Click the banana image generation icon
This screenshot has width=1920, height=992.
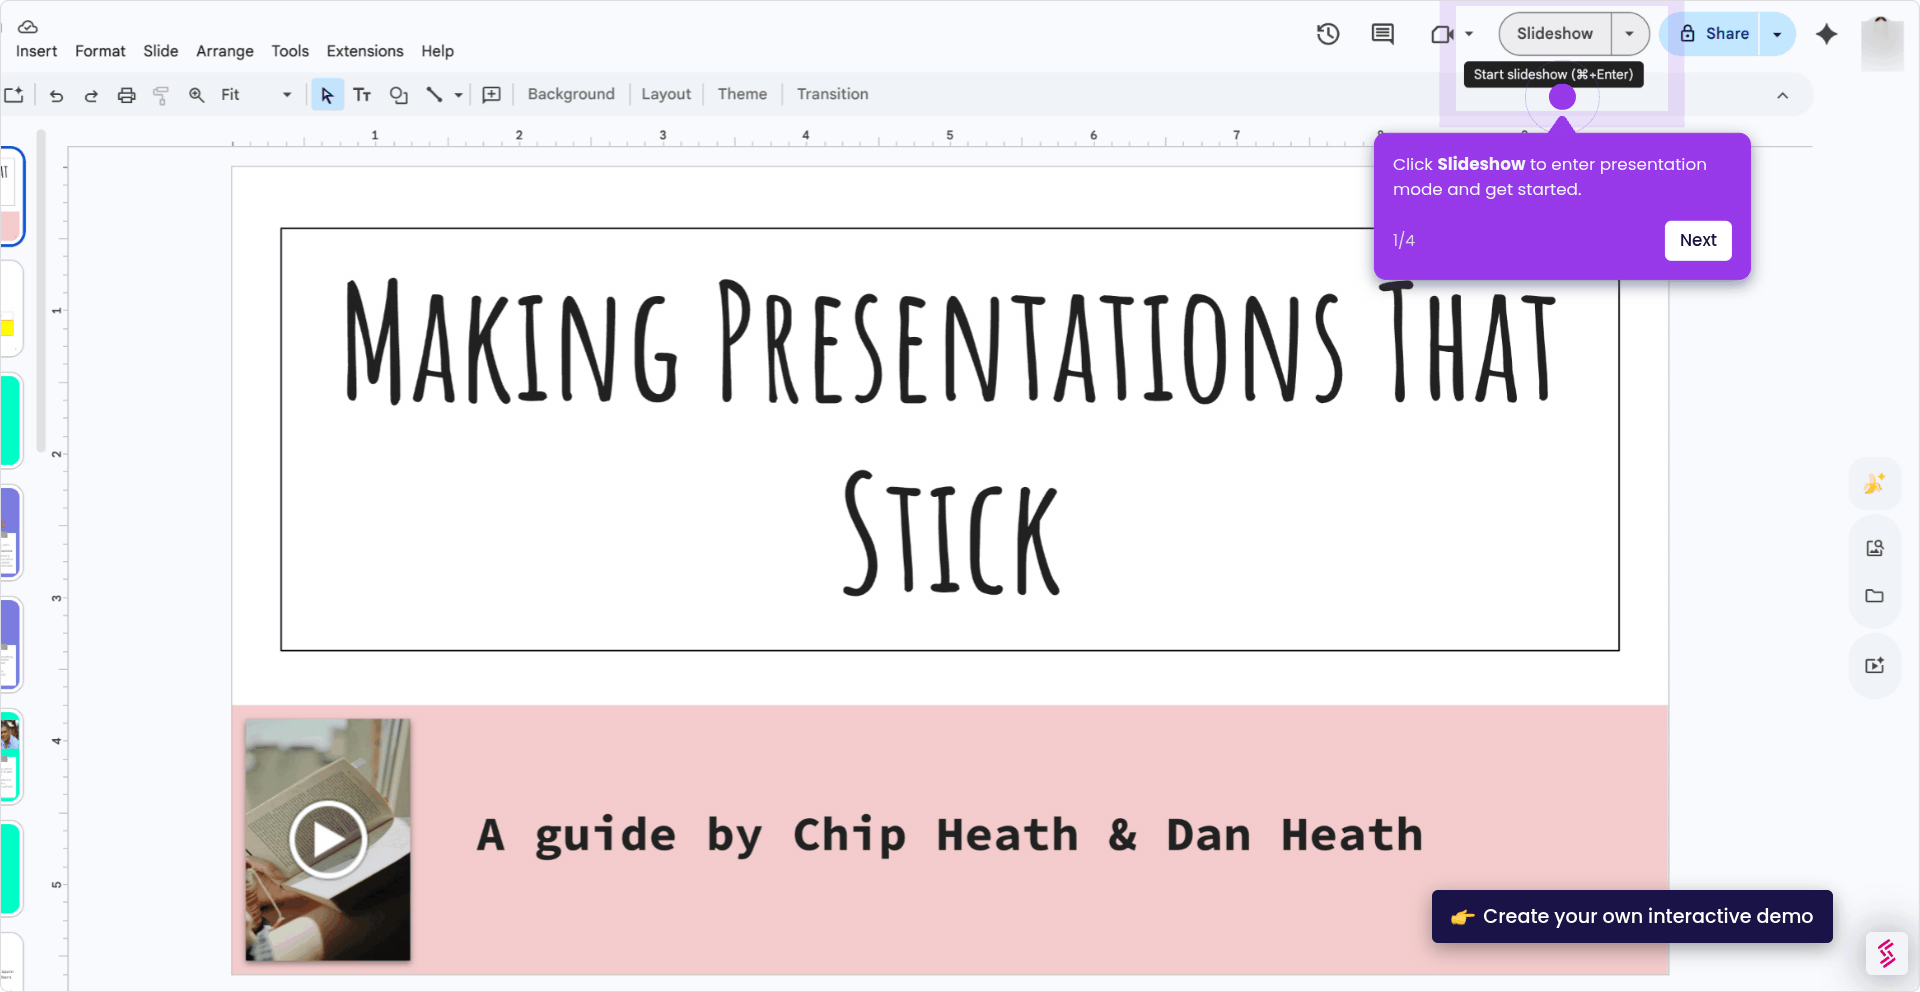click(x=1875, y=484)
